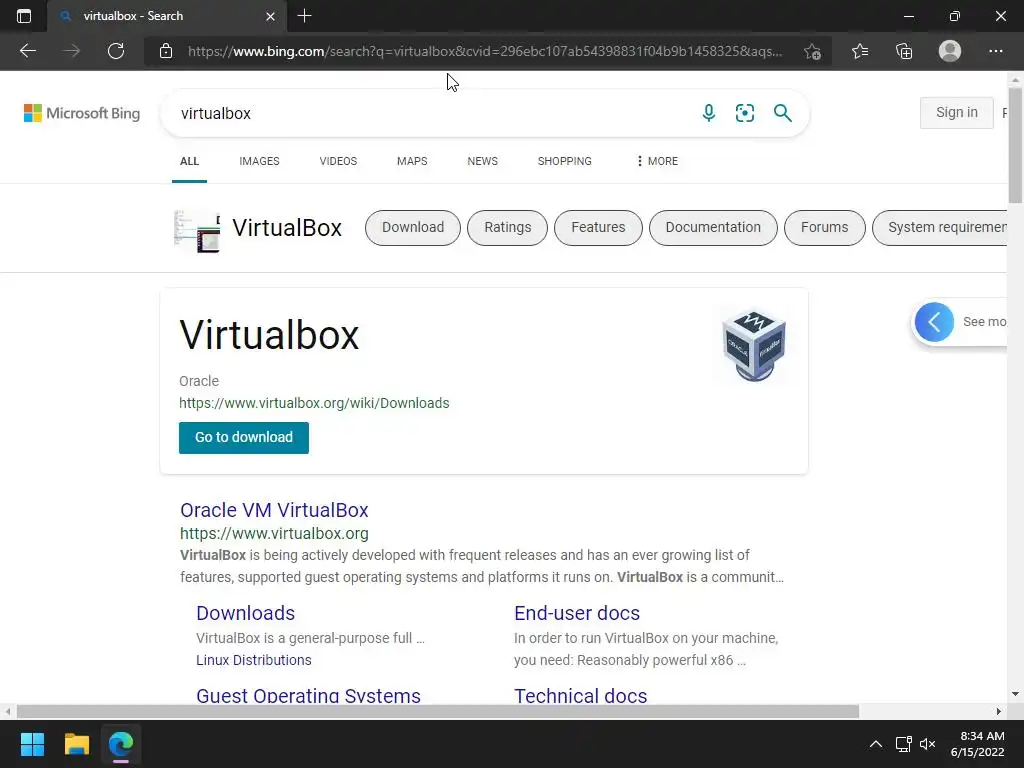This screenshot has height=768, width=1024.
Task: Open the browser profile avatar
Action: (950, 51)
